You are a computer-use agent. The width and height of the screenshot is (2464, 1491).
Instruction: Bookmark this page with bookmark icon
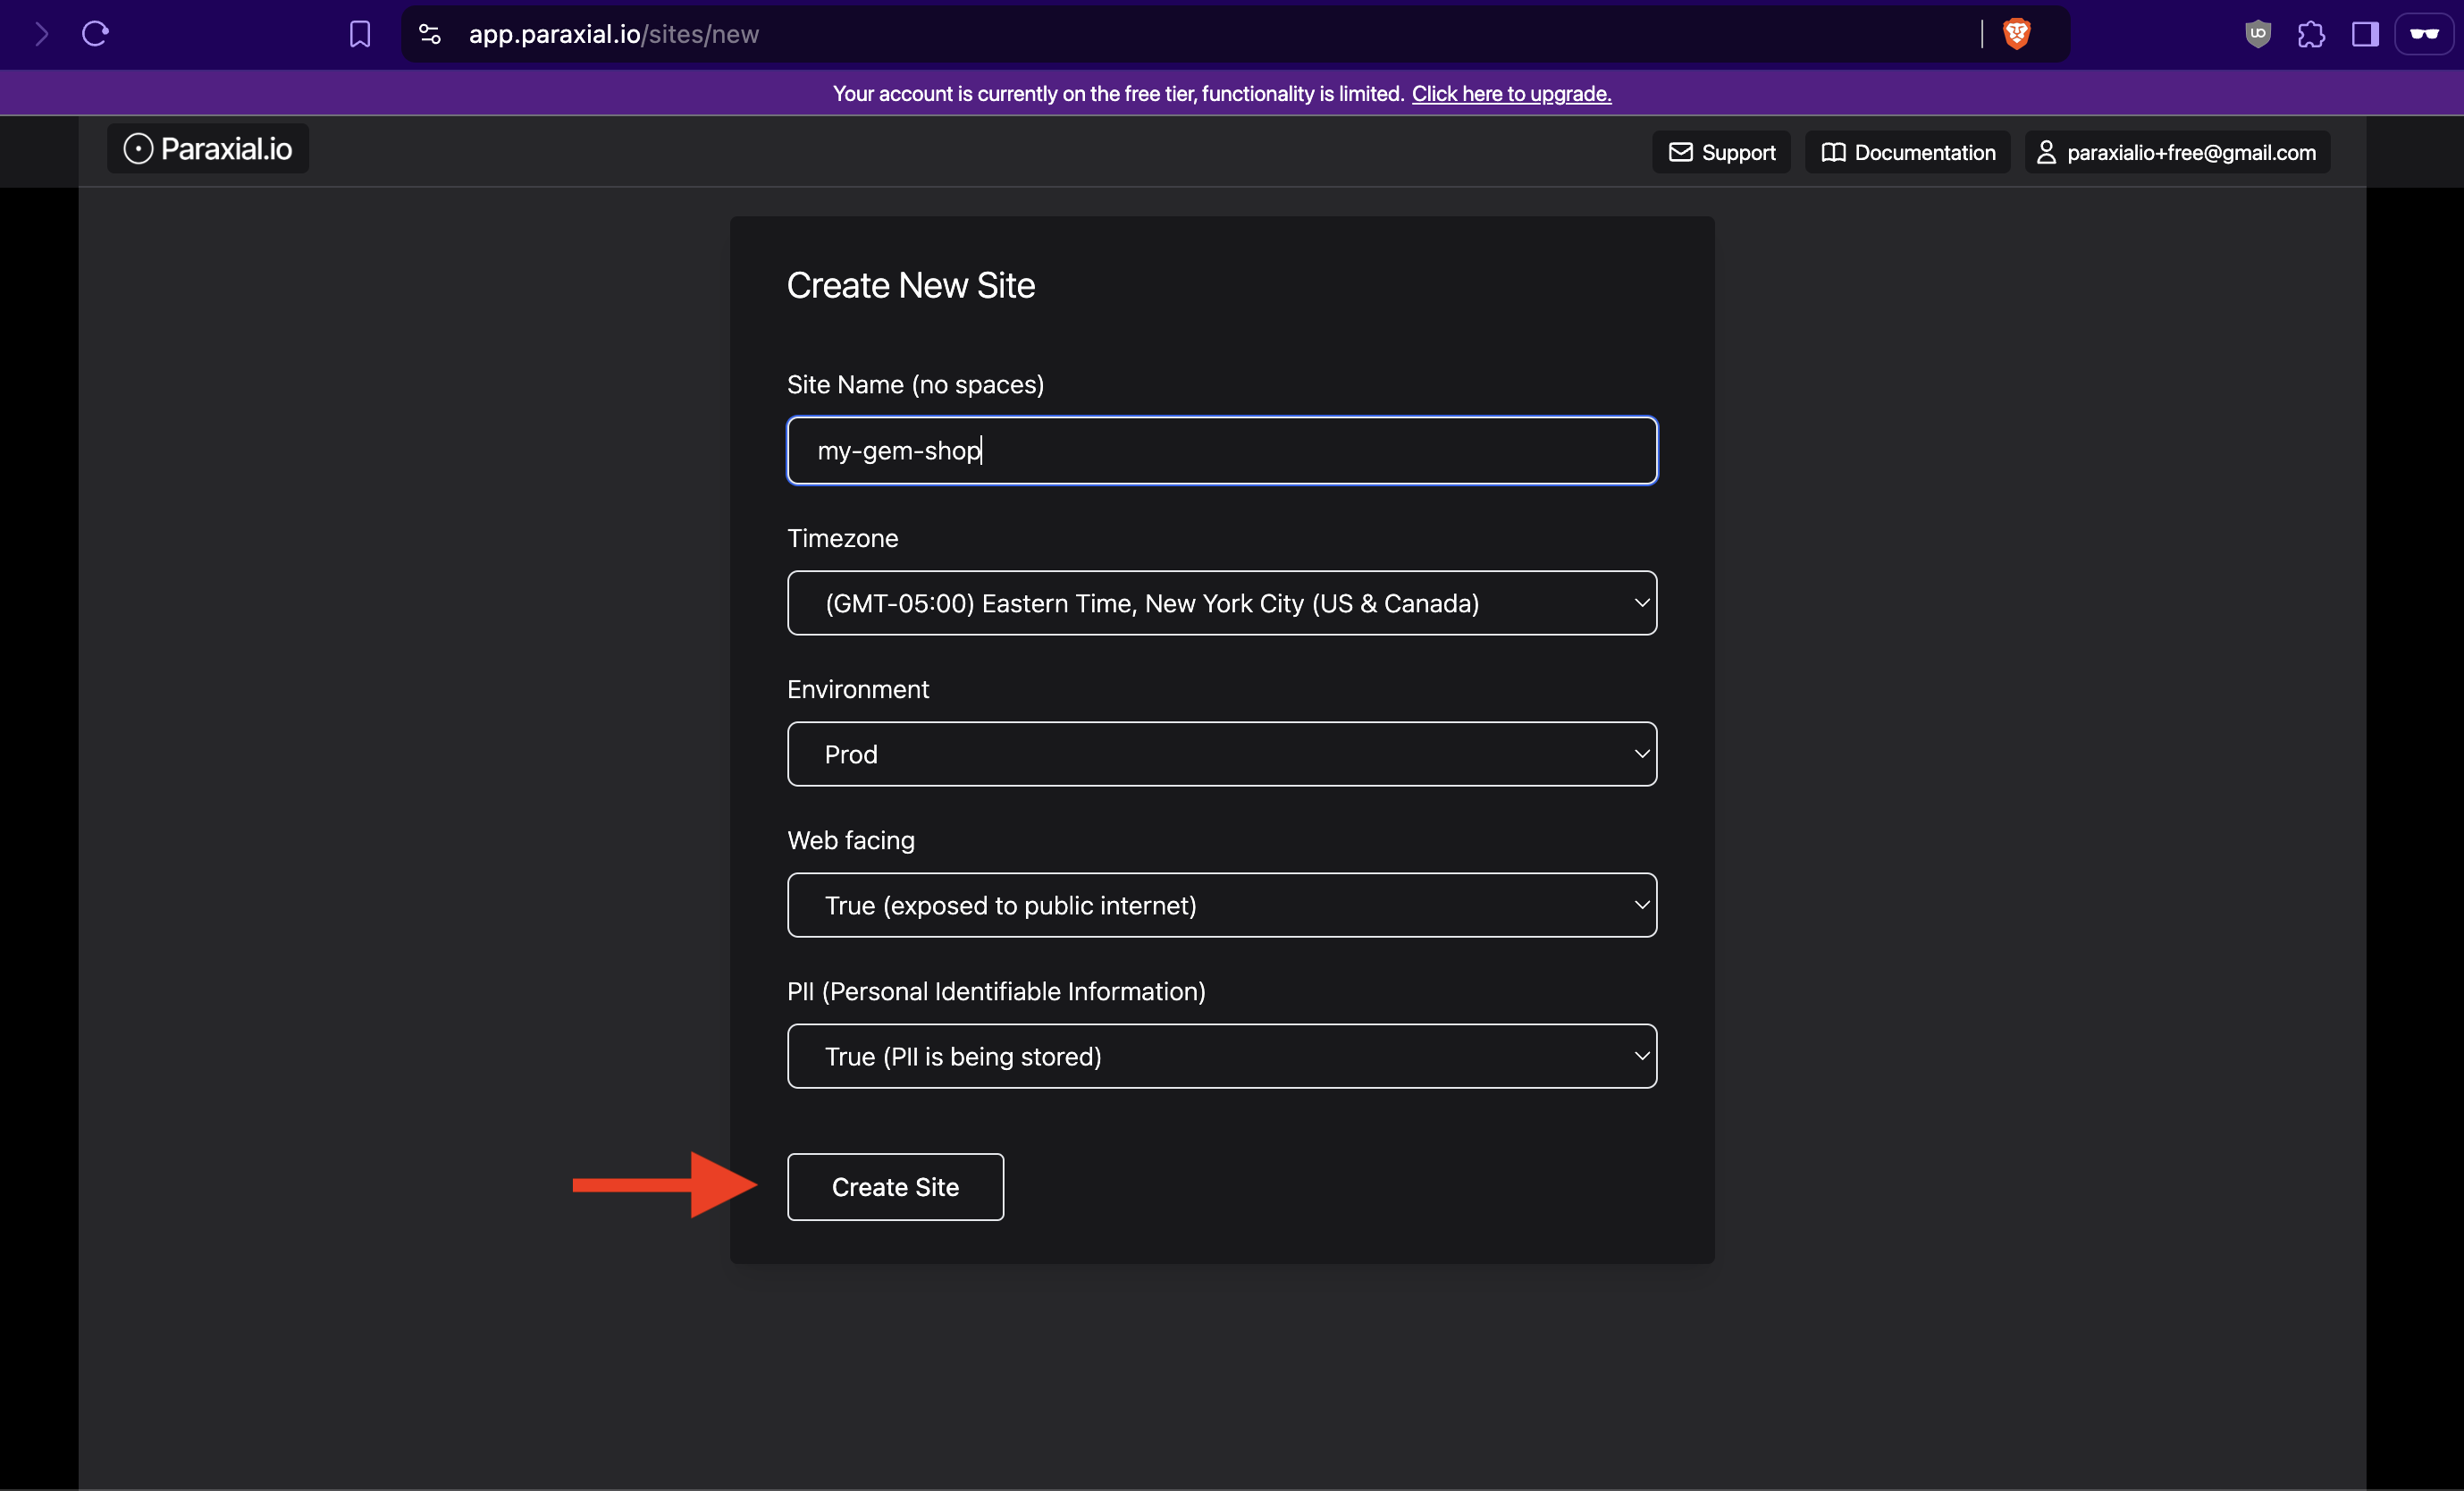[x=360, y=34]
